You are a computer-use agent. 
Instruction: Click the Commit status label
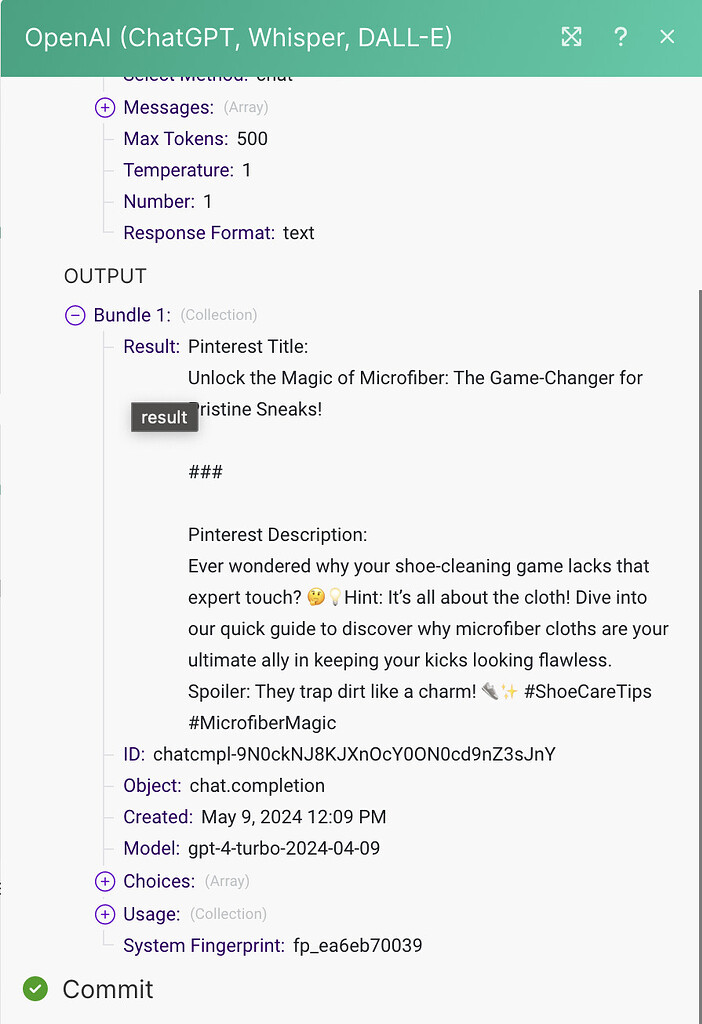[108, 989]
